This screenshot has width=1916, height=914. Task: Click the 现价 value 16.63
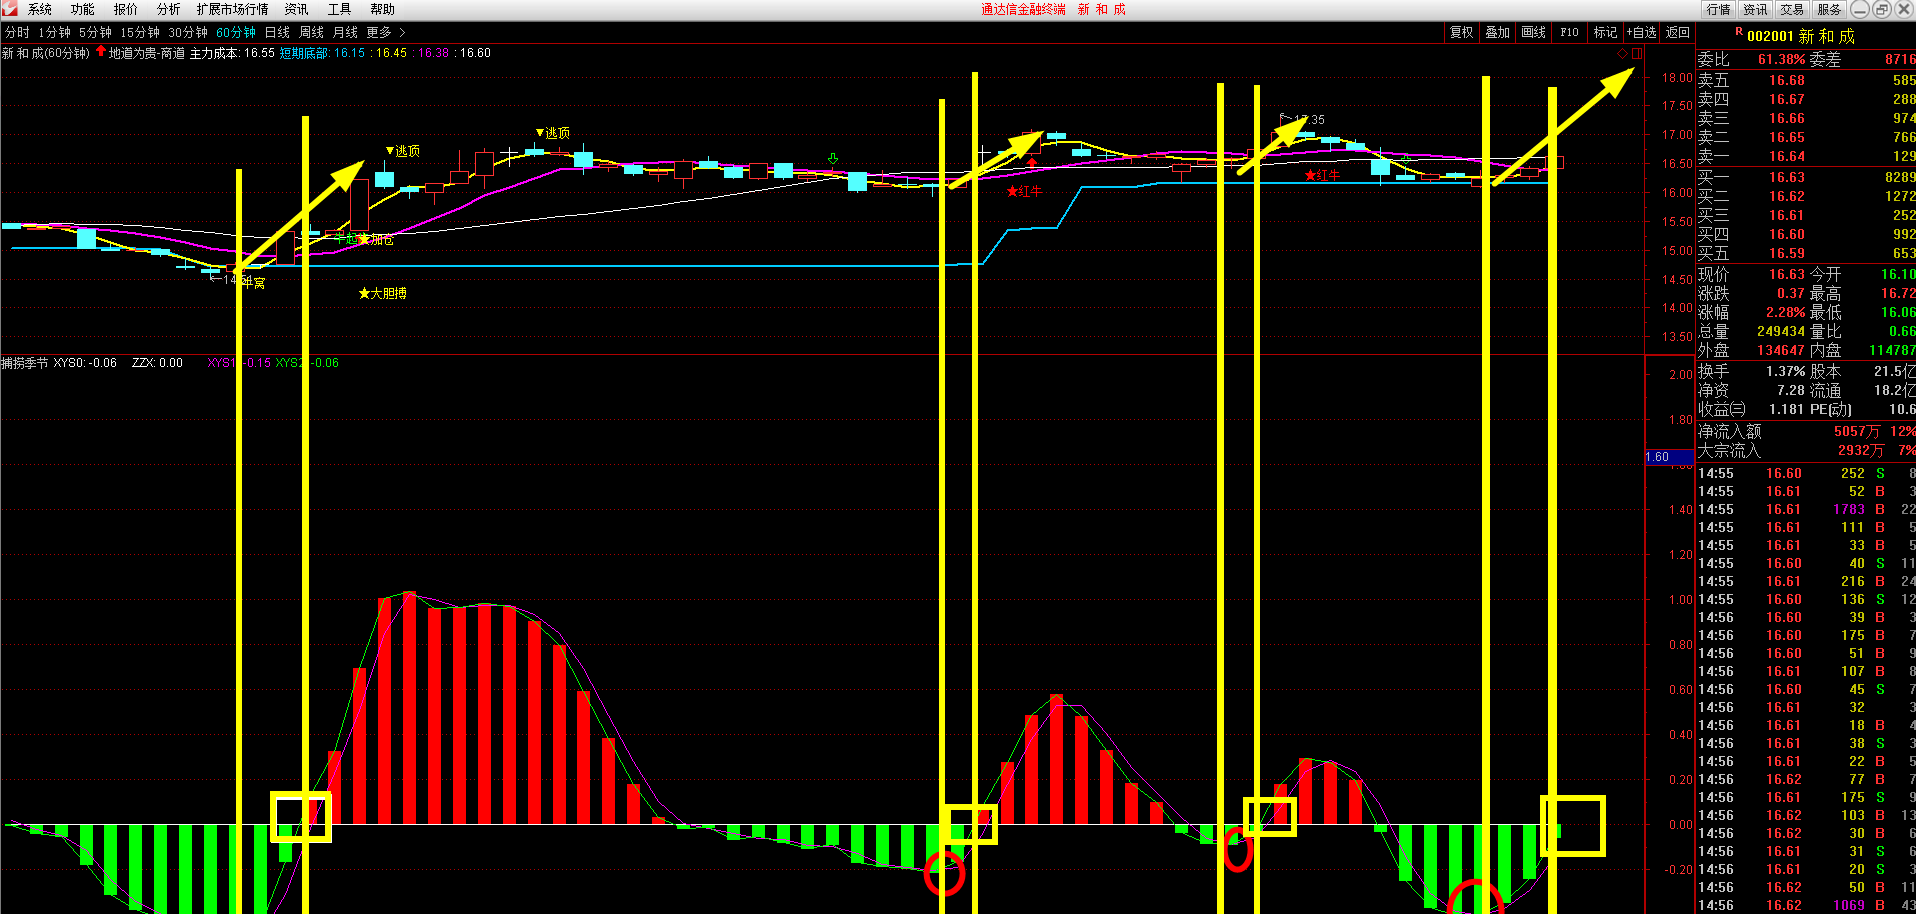point(1786,274)
